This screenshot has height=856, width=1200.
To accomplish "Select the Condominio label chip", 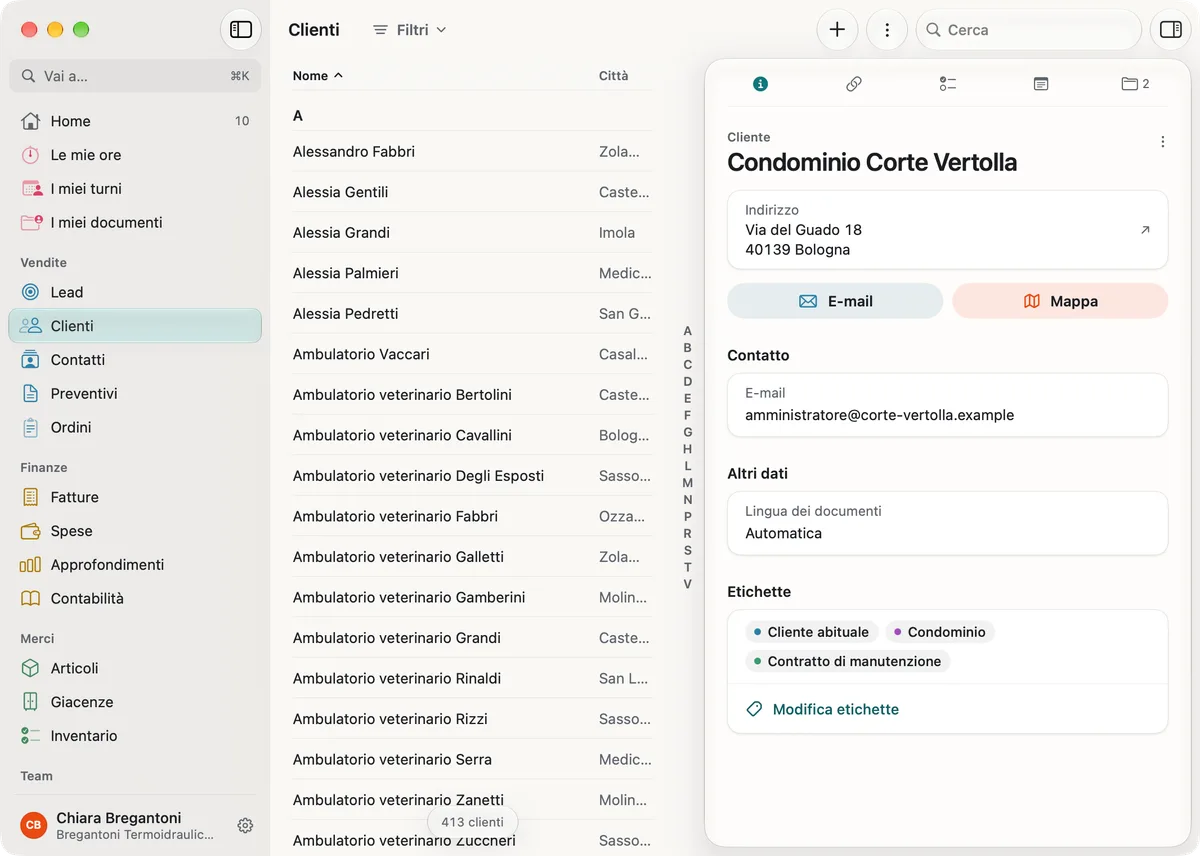I will pyautogui.click(x=940, y=632).
